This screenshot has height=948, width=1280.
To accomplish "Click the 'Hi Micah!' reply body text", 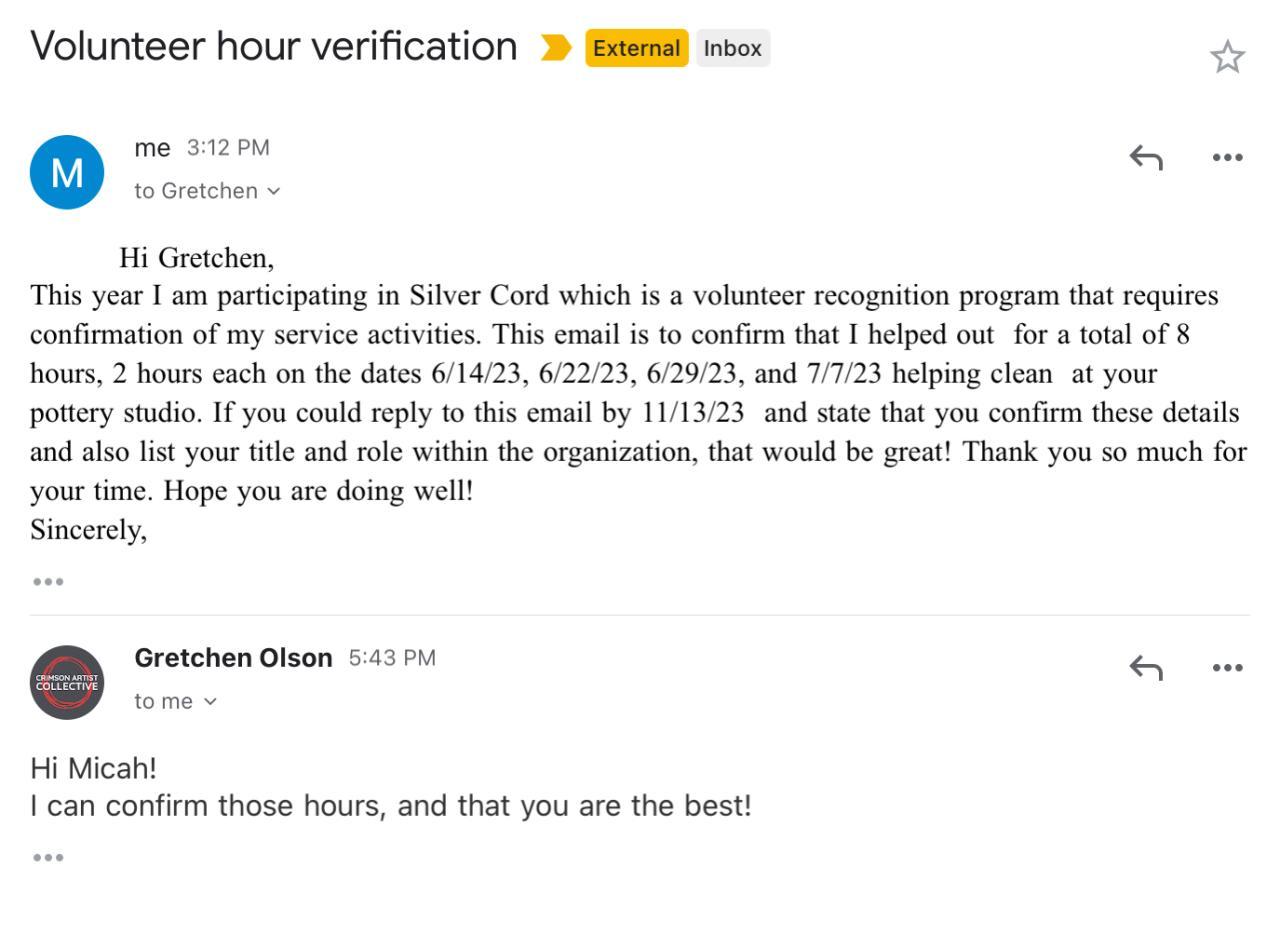I will [x=94, y=768].
